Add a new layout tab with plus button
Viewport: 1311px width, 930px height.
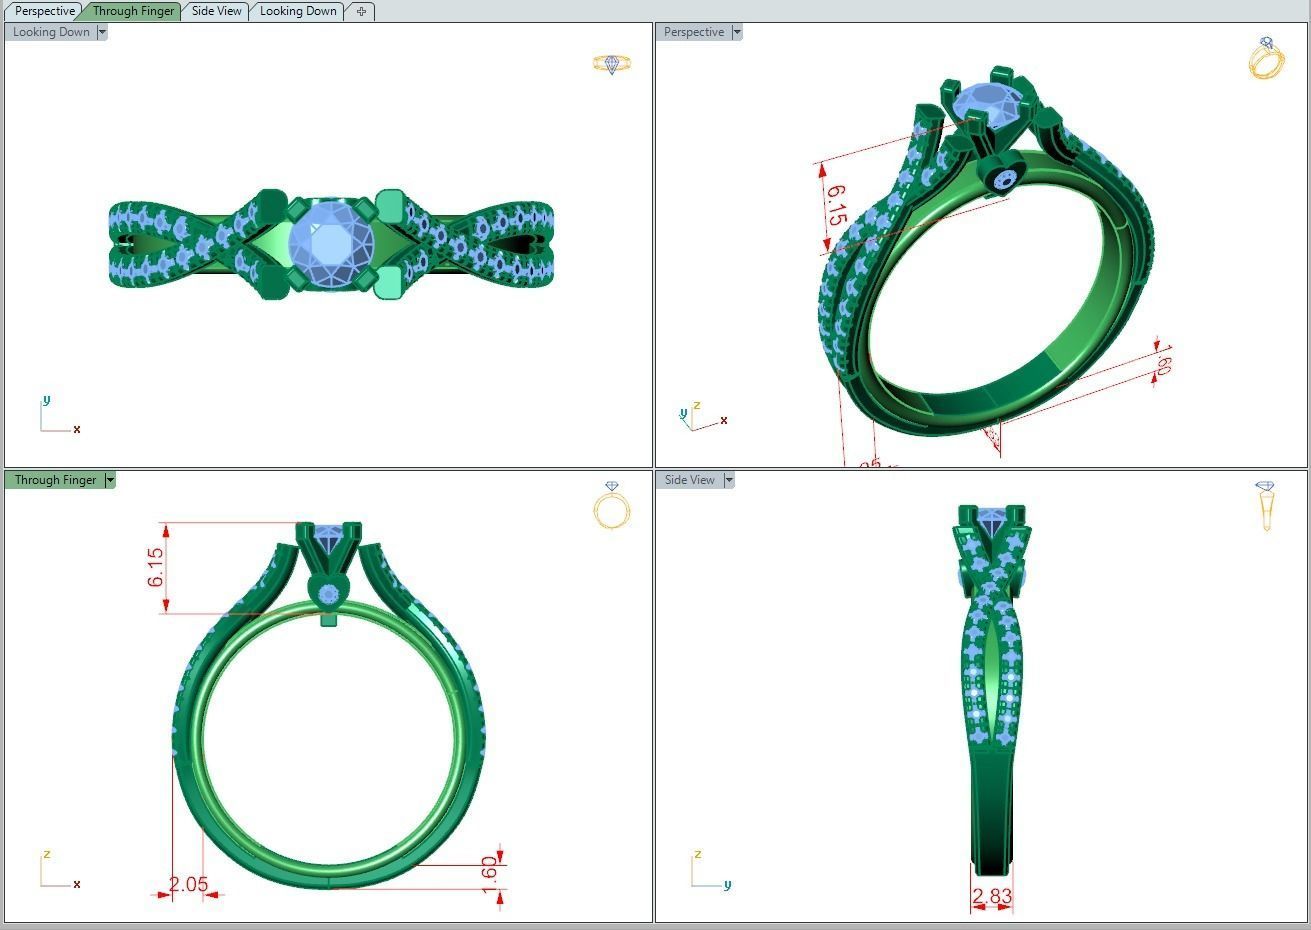click(x=361, y=11)
